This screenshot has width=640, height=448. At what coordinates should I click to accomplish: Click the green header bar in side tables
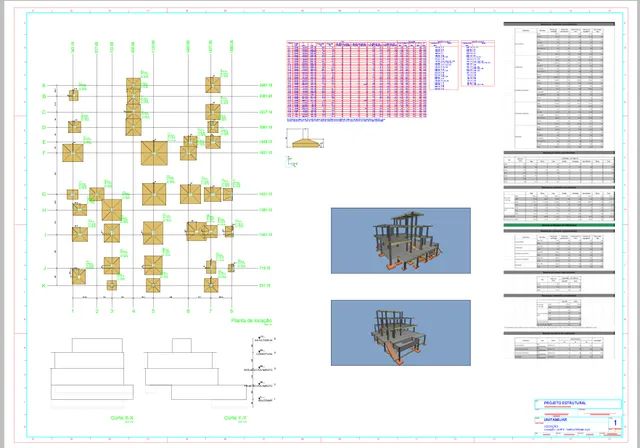click(559, 225)
